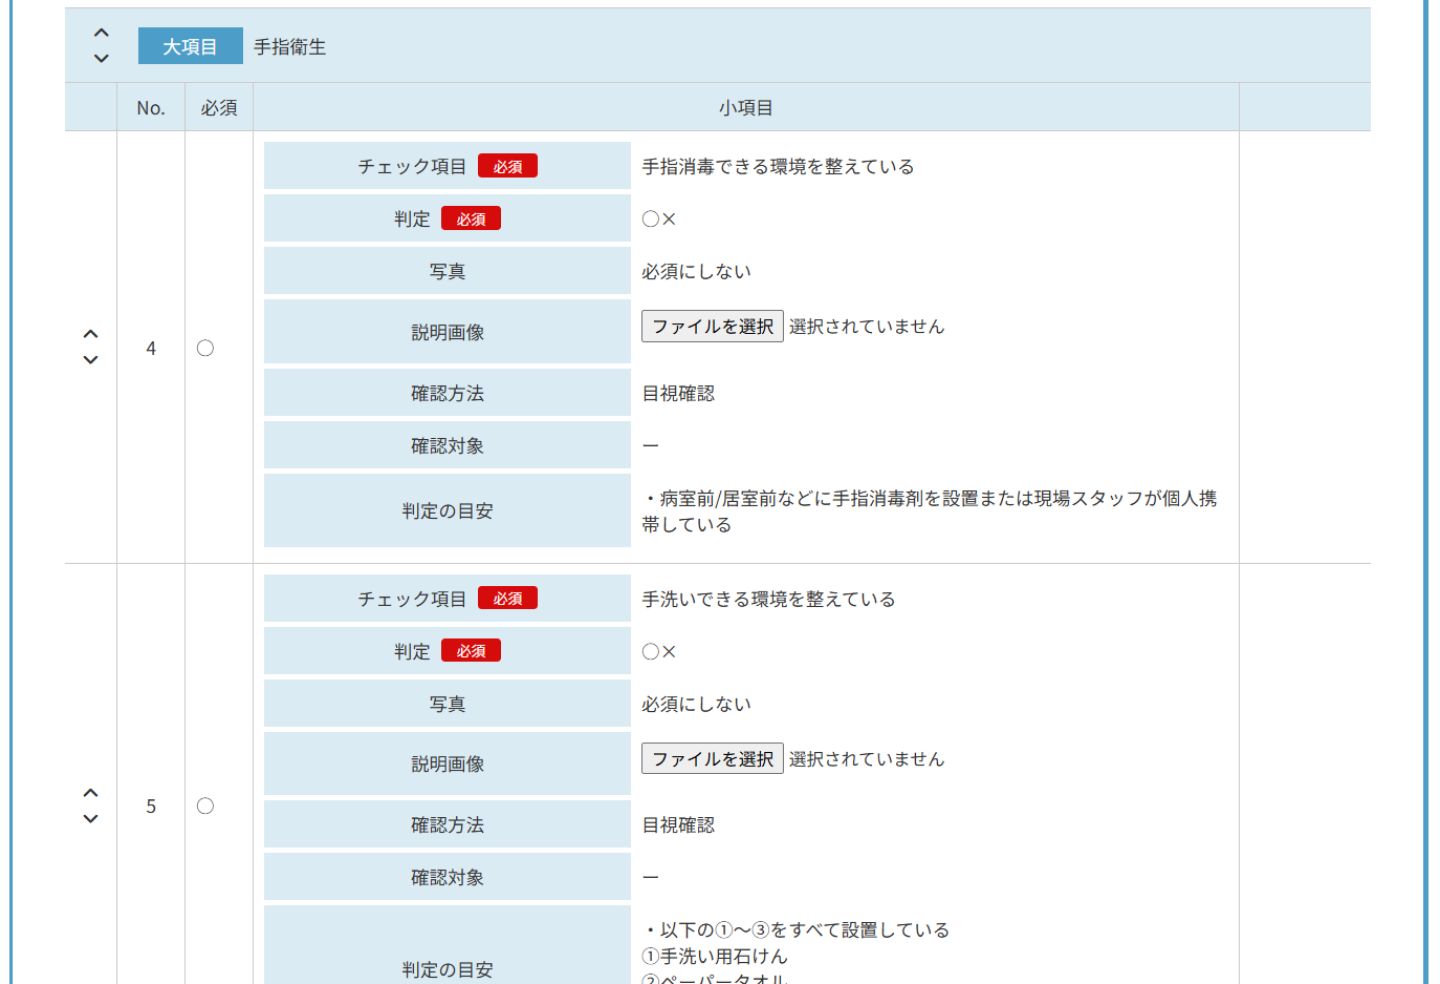Move item No. 4 up with its arrow
The width and height of the screenshot is (1440, 984).
click(91, 334)
